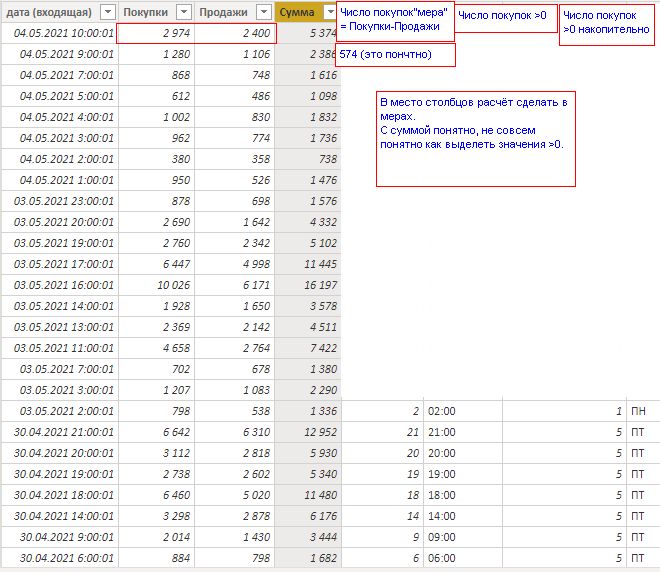Click the Продажи cell 526

click(234, 181)
